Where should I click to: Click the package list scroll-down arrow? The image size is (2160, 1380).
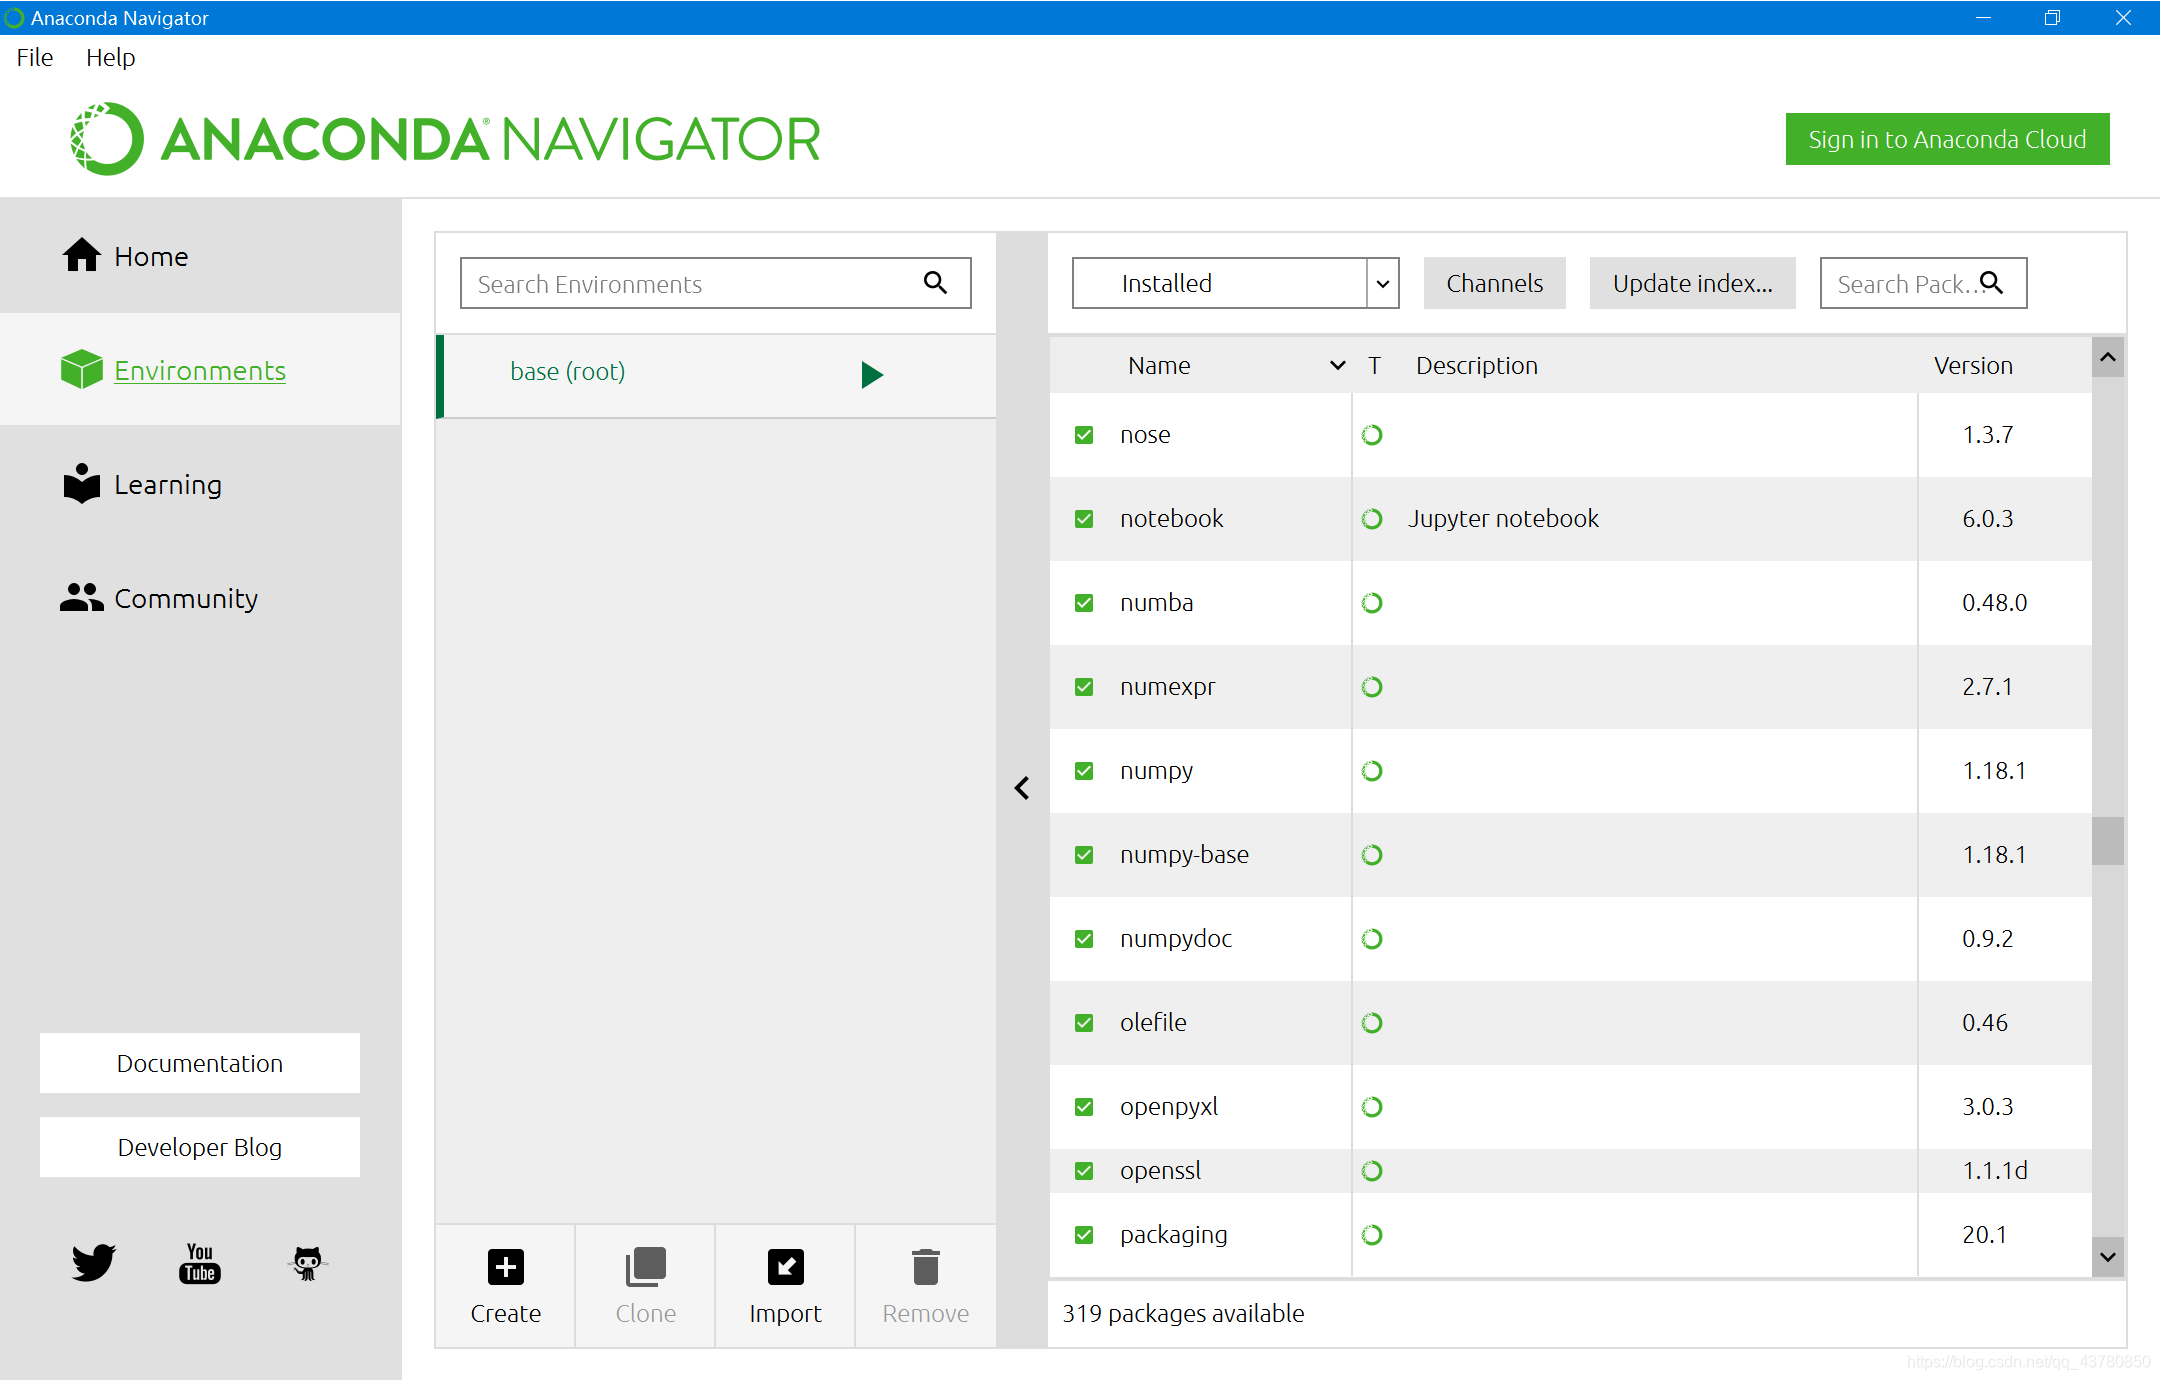click(2108, 1257)
